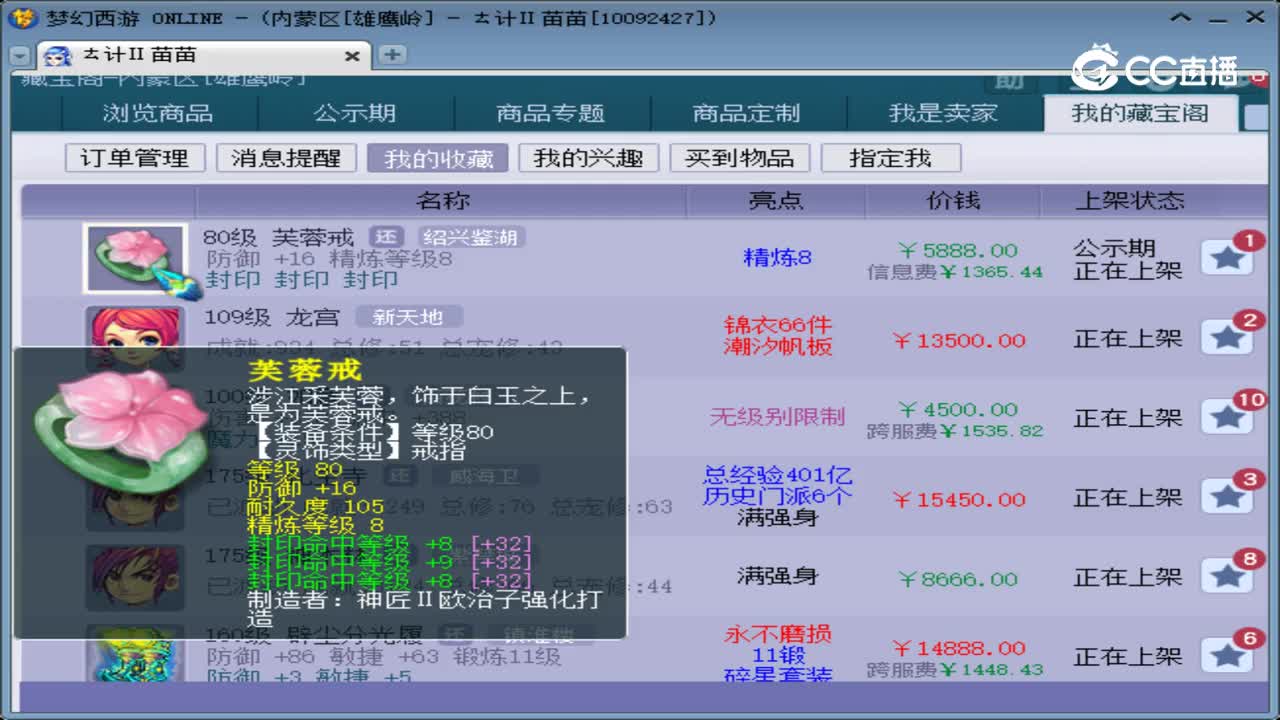This screenshot has width=1280, height=720.
Task: Sort by 价钱 column header
Action: [x=953, y=201]
